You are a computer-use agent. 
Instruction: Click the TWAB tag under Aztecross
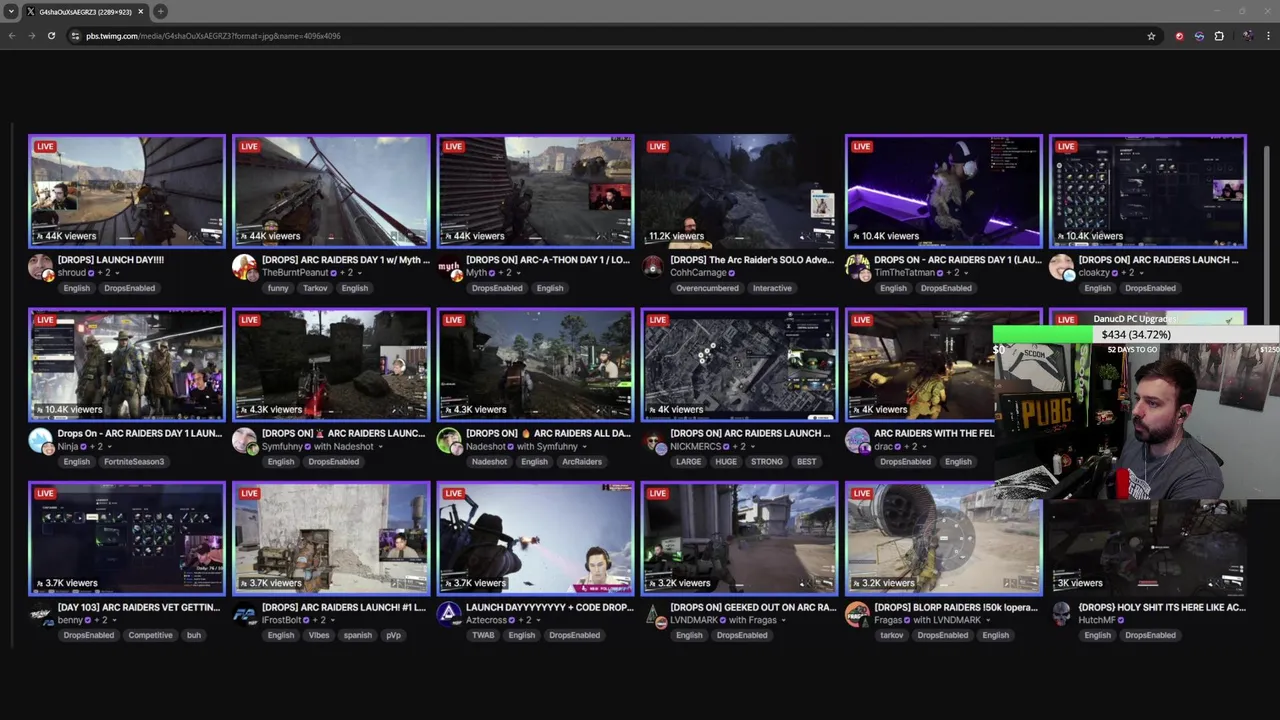click(x=483, y=635)
